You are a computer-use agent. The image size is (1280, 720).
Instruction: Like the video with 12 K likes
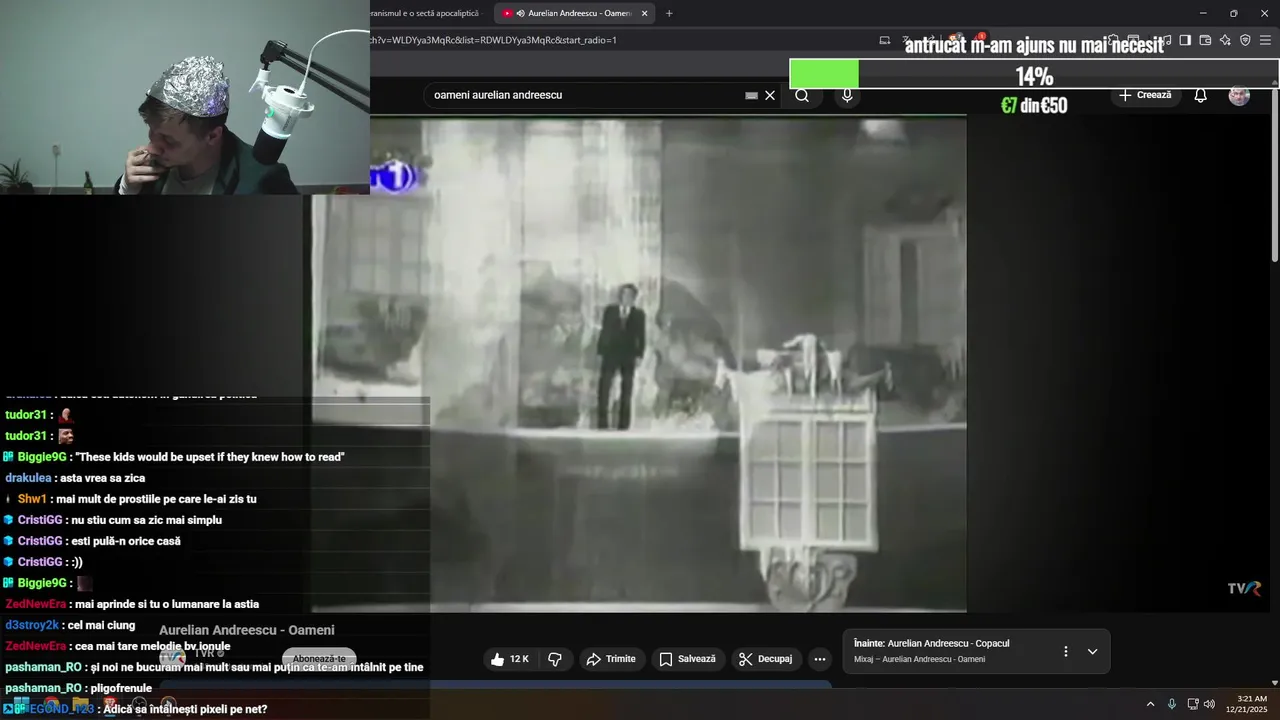[x=510, y=659]
